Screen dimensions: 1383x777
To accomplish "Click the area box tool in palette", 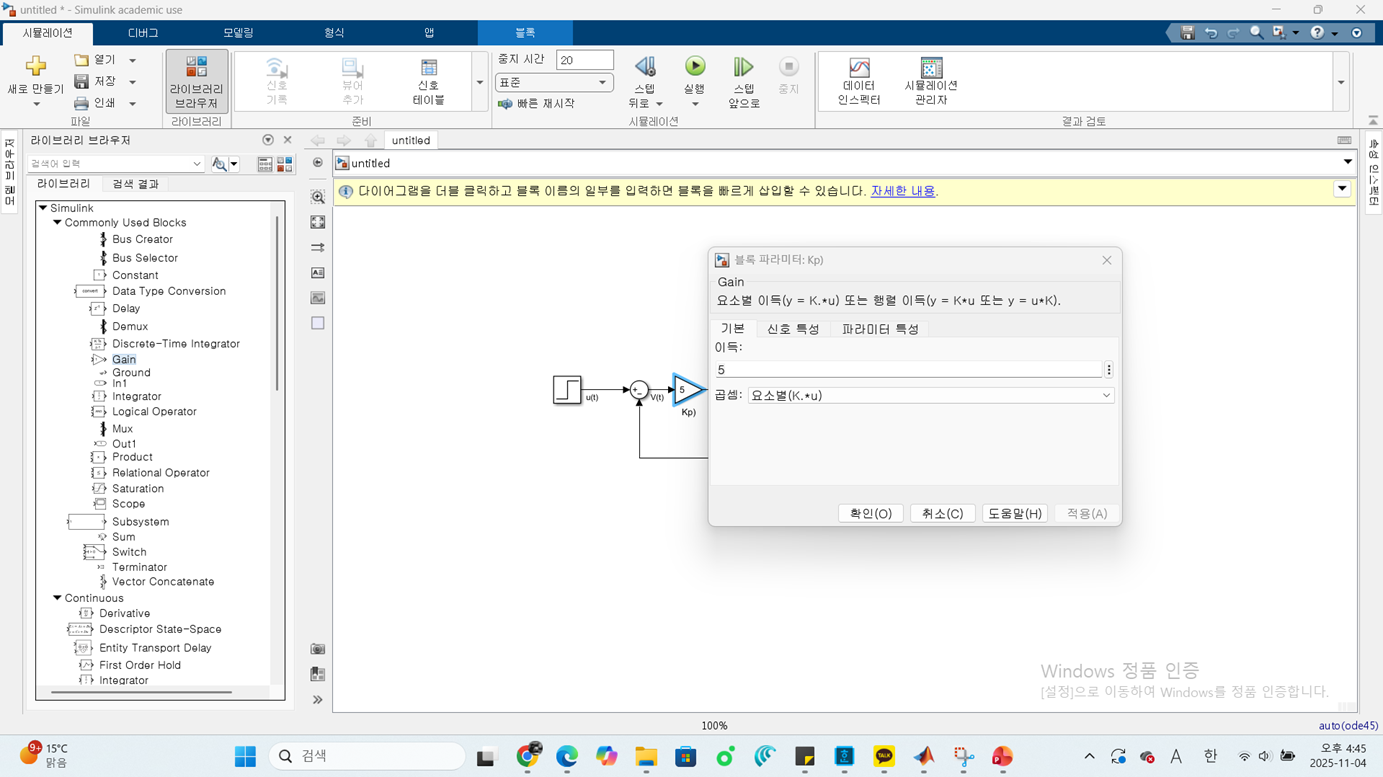I will (318, 323).
